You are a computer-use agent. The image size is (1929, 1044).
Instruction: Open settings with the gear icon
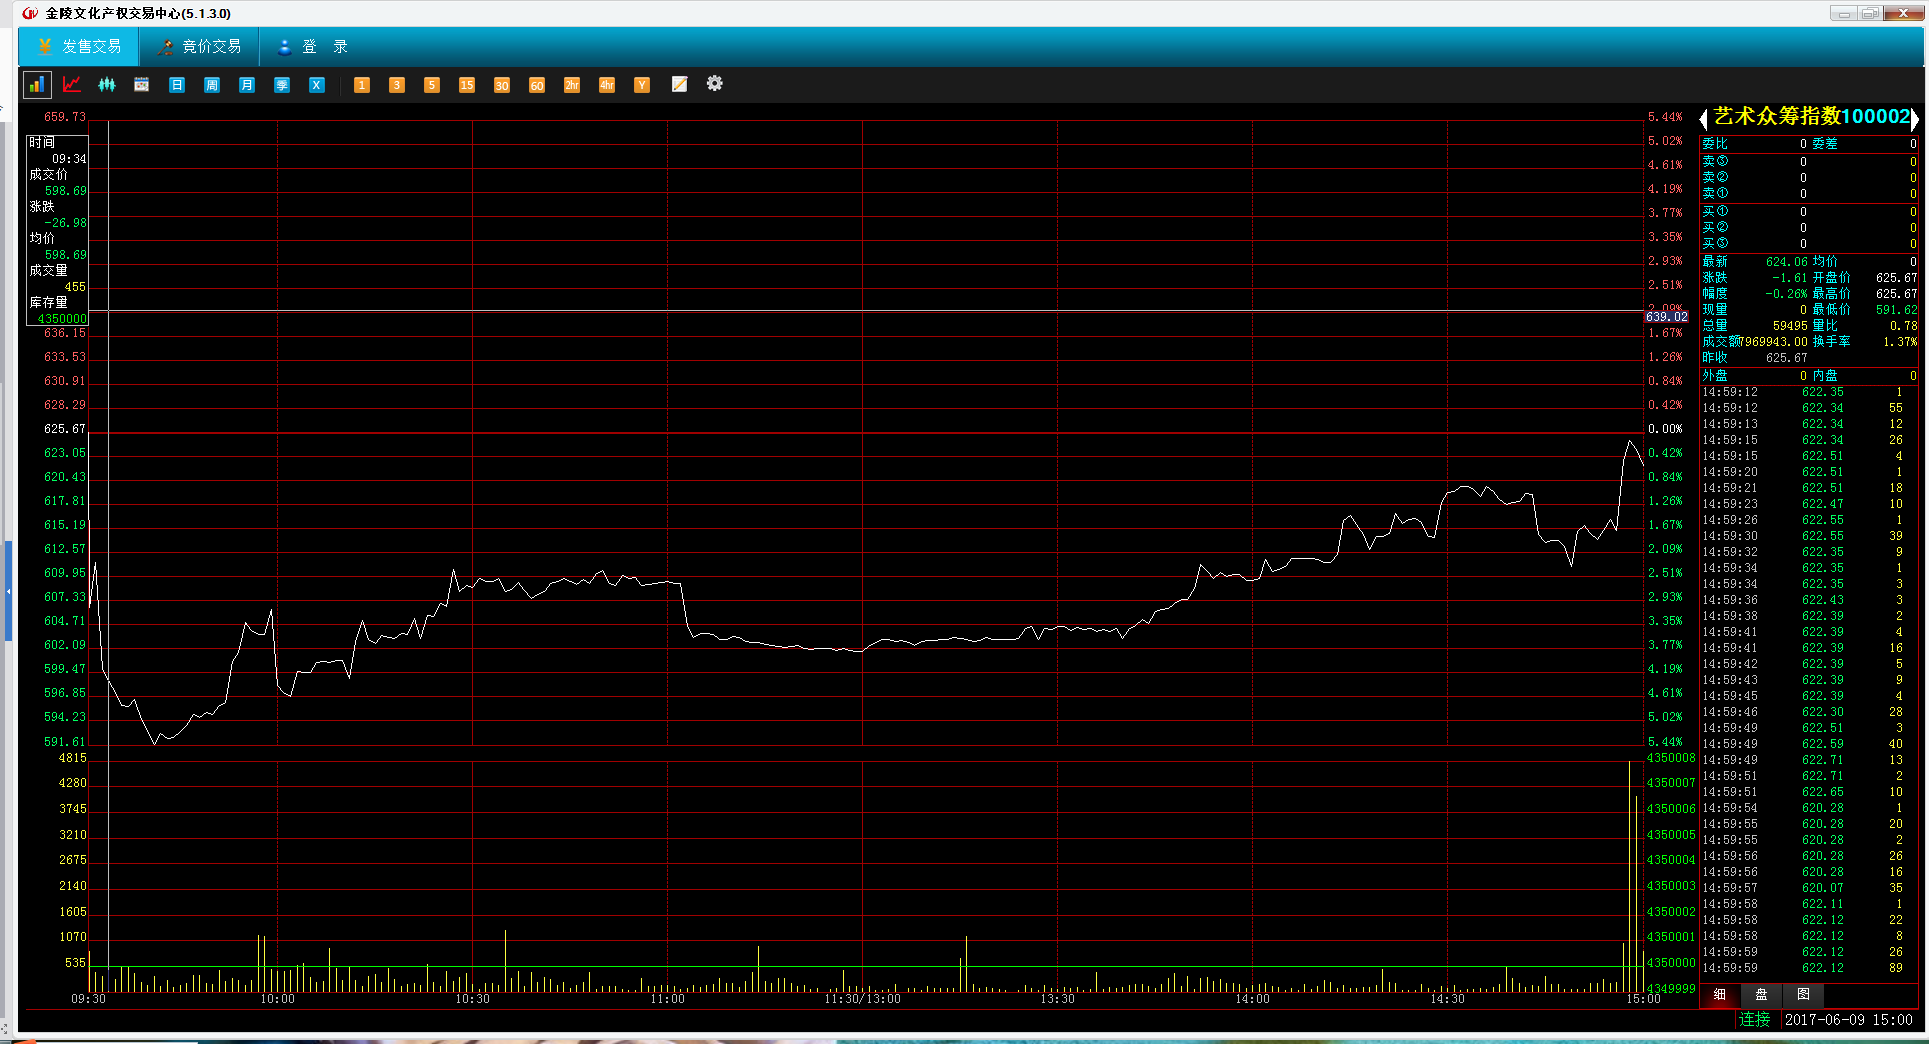[714, 84]
